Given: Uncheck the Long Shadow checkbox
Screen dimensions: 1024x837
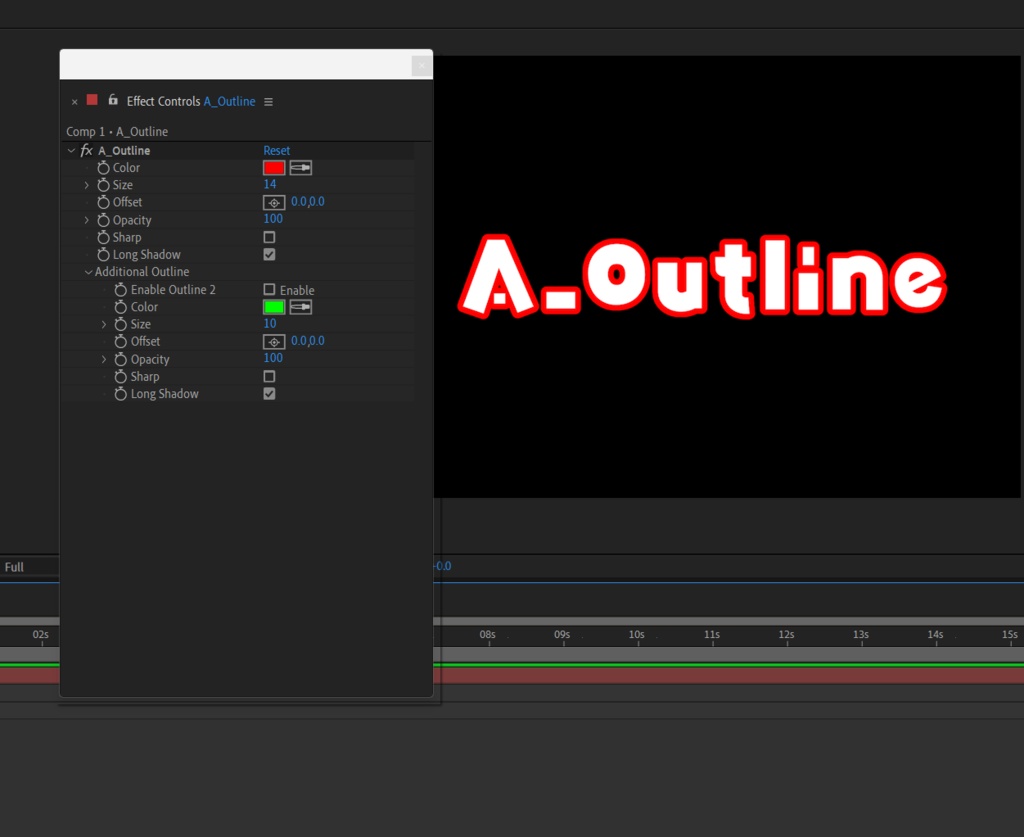Looking at the screenshot, I should [x=269, y=254].
